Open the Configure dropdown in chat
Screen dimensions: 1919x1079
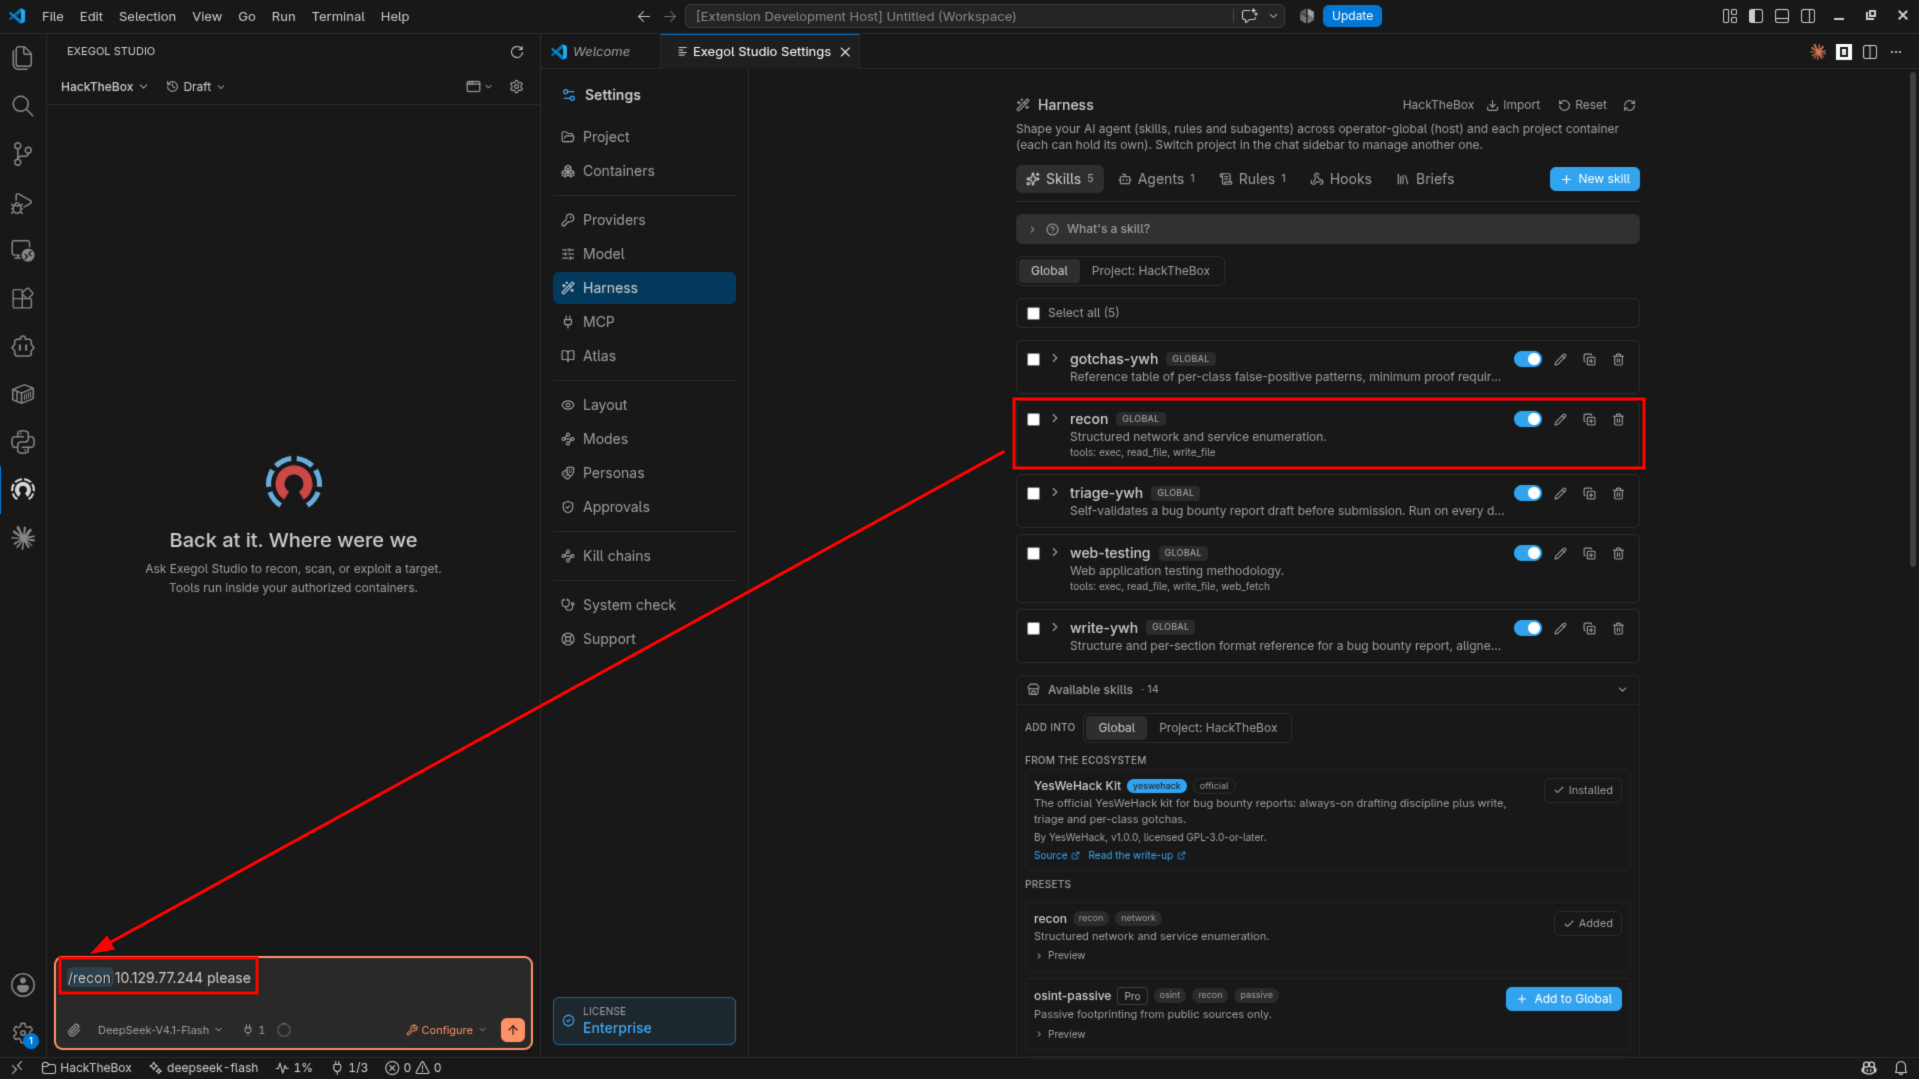pyautogui.click(x=446, y=1030)
